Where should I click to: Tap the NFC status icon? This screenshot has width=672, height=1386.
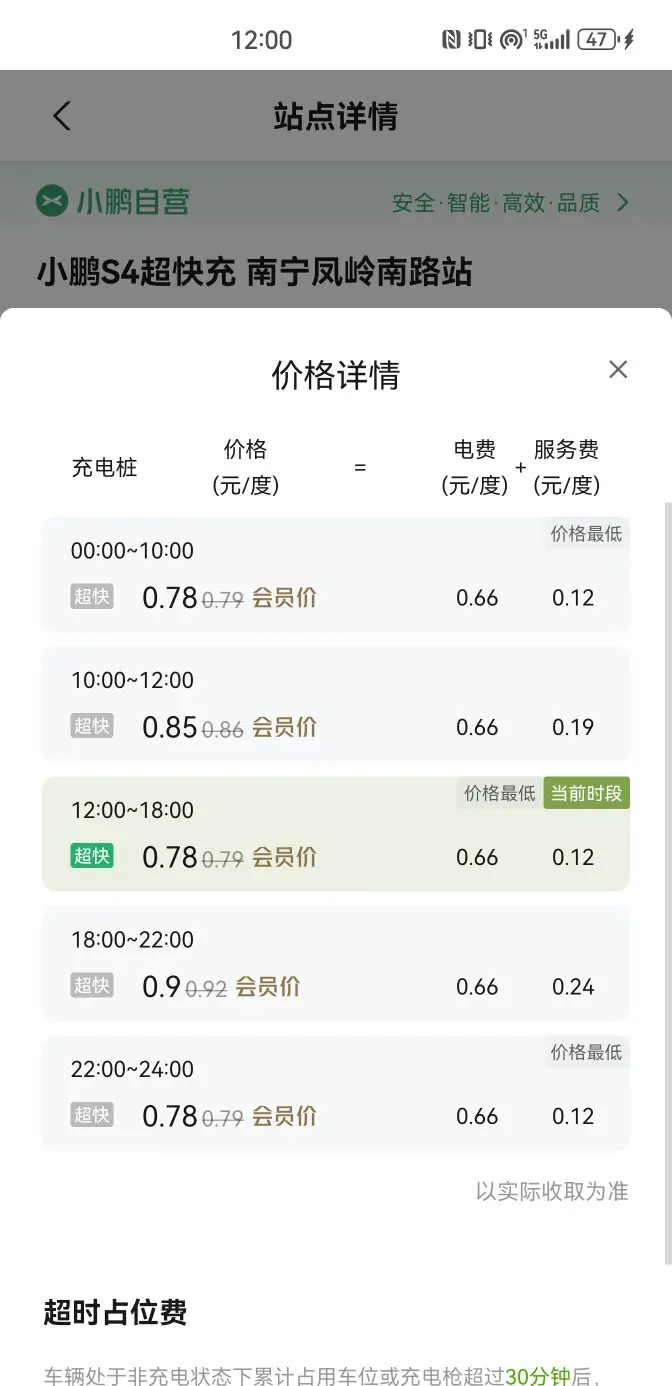click(x=451, y=40)
